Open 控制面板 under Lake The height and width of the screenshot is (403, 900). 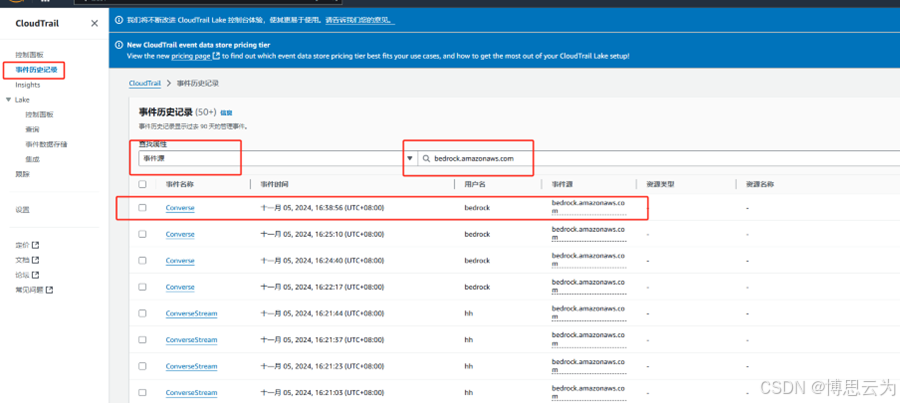pyautogui.click(x=39, y=114)
